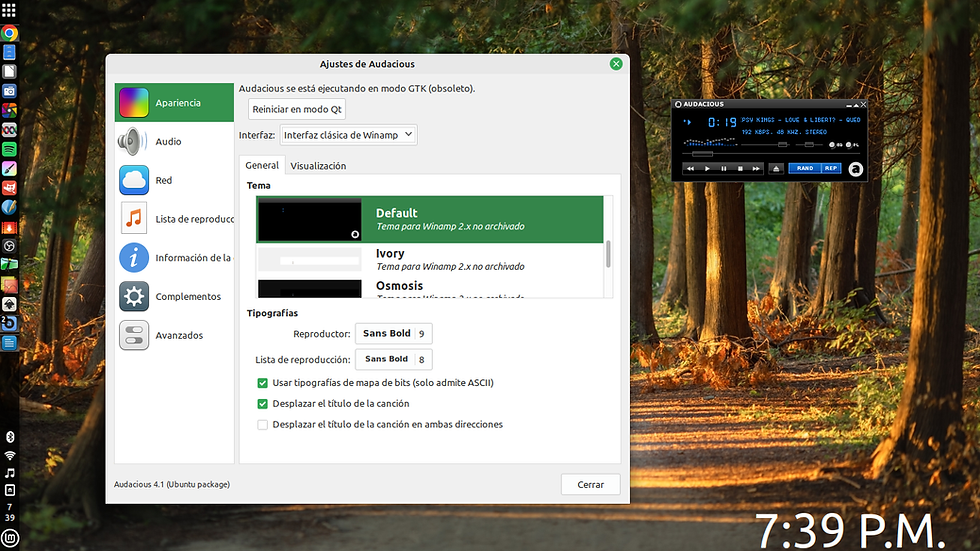This screenshot has width=980, height=551.
Task: Enable scrolling title 'en ambas direcciones'
Action: point(262,425)
